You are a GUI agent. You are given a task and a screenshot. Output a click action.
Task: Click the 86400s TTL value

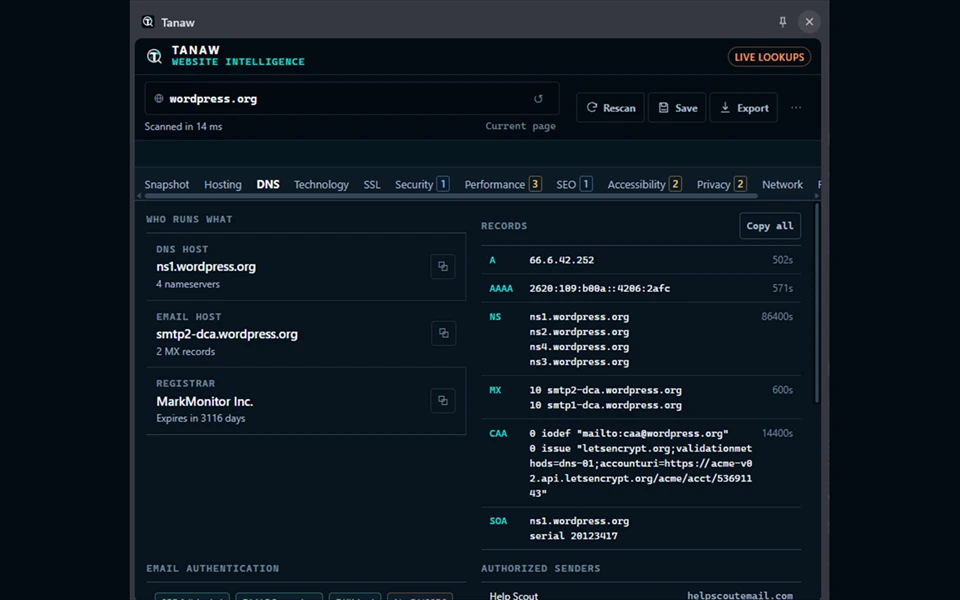[x=777, y=317]
